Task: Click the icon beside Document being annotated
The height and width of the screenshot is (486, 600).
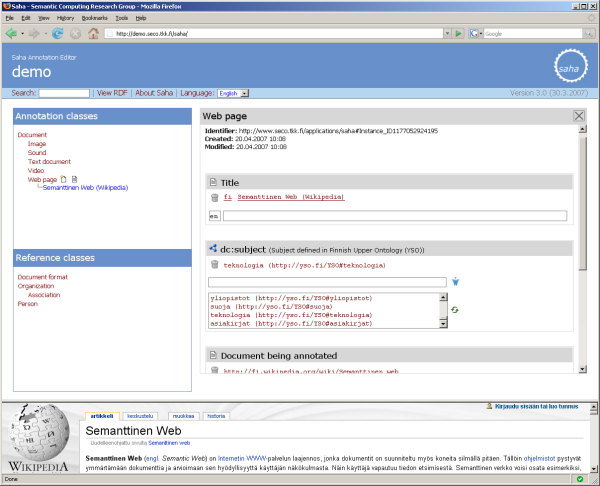Action: (213, 355)
